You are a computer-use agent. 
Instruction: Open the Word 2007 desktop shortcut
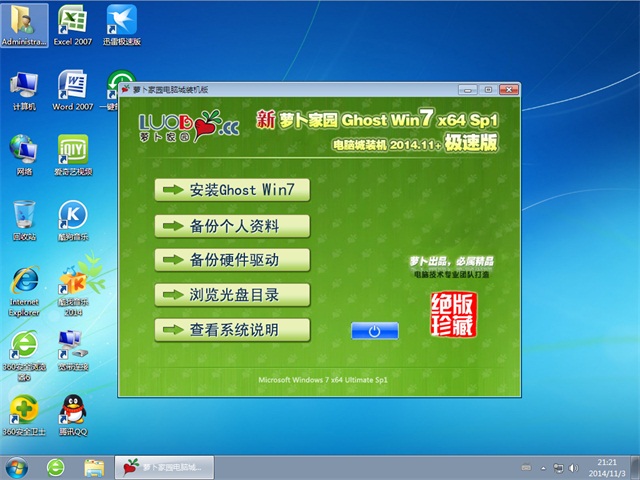72,86
